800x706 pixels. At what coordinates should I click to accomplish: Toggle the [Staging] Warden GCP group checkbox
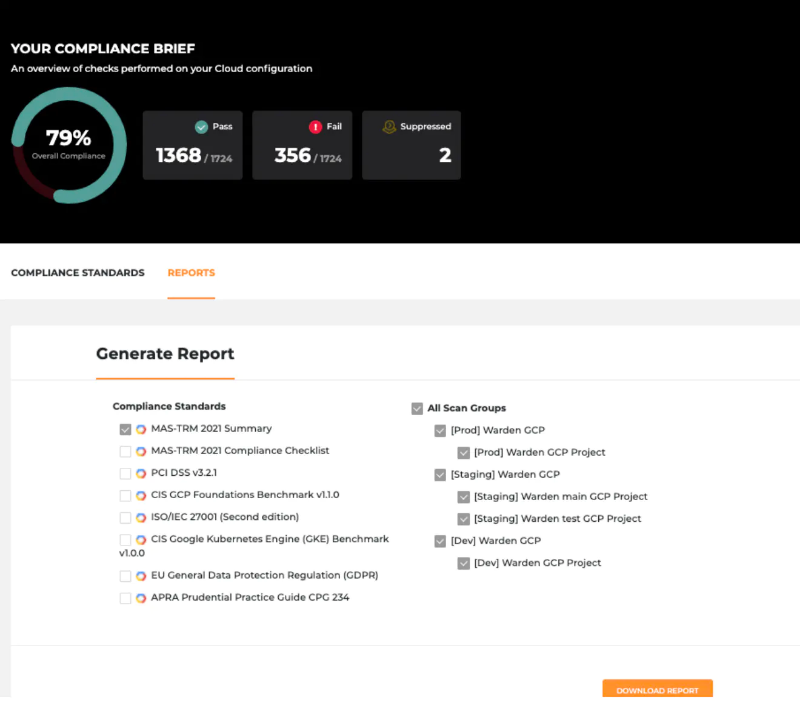coord(440,475)
